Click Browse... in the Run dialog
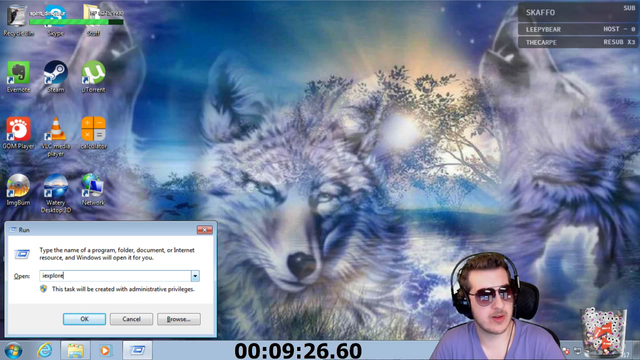 click(179, 319)
